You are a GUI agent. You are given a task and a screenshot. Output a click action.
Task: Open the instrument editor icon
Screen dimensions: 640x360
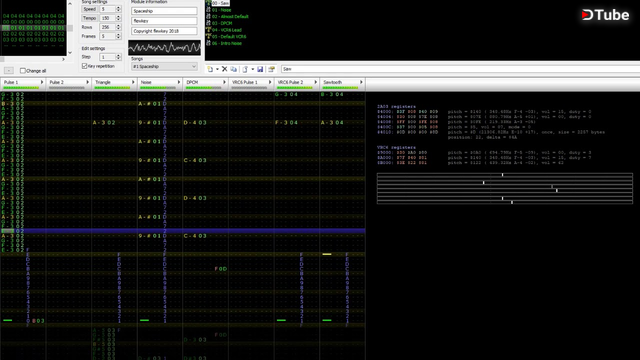[271, 69]
